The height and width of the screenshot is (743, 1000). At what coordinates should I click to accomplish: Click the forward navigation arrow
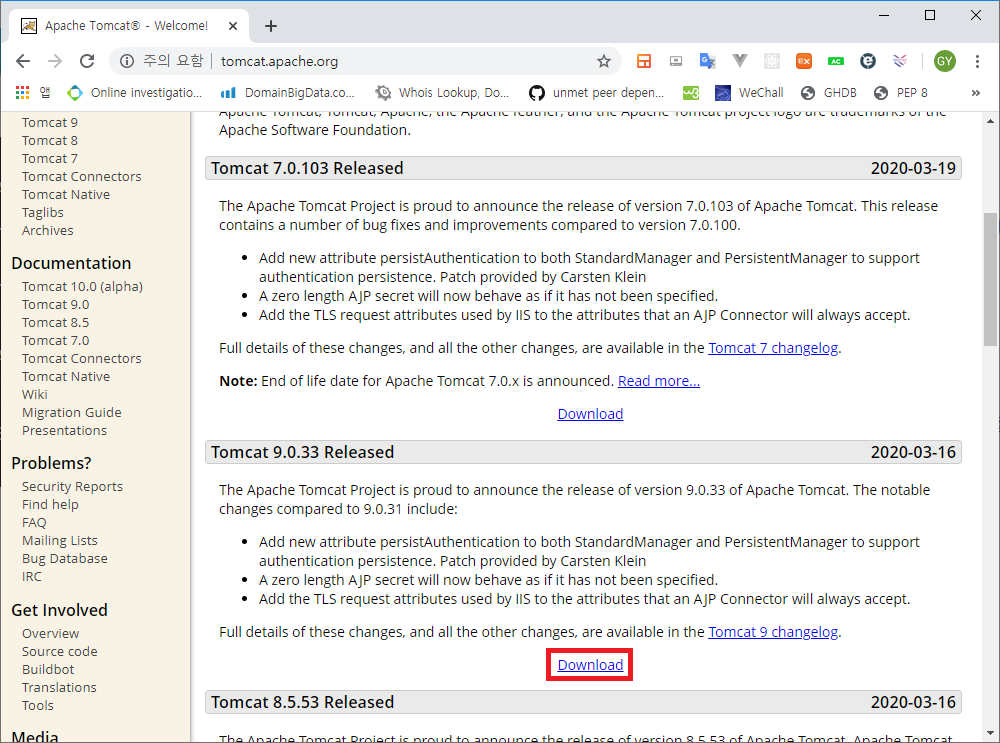click(x=55, y=61)
